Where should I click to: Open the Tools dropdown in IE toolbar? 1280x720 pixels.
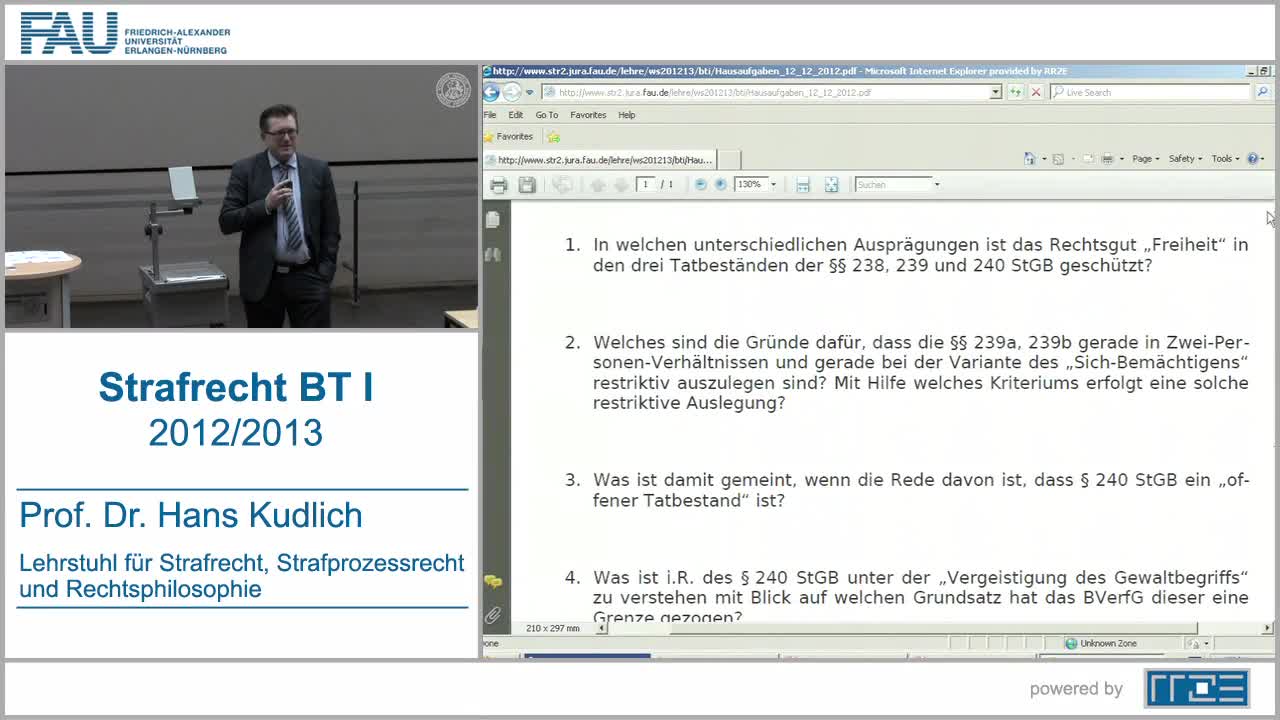pos(1223,158)
